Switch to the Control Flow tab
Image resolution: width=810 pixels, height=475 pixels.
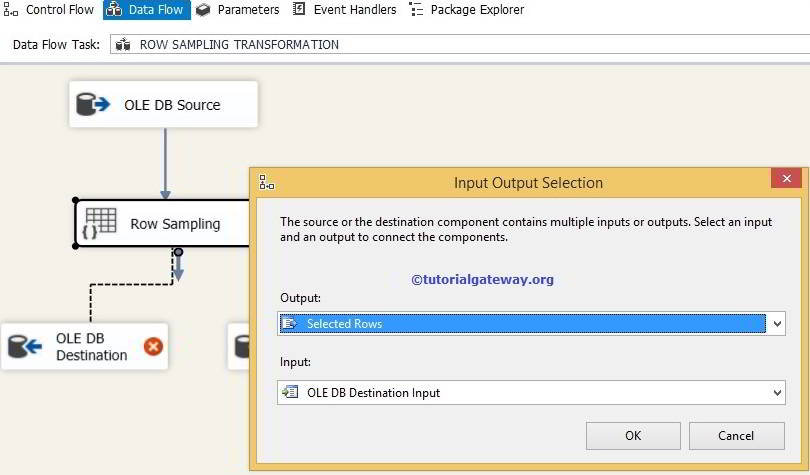click(x=49, y=9)
